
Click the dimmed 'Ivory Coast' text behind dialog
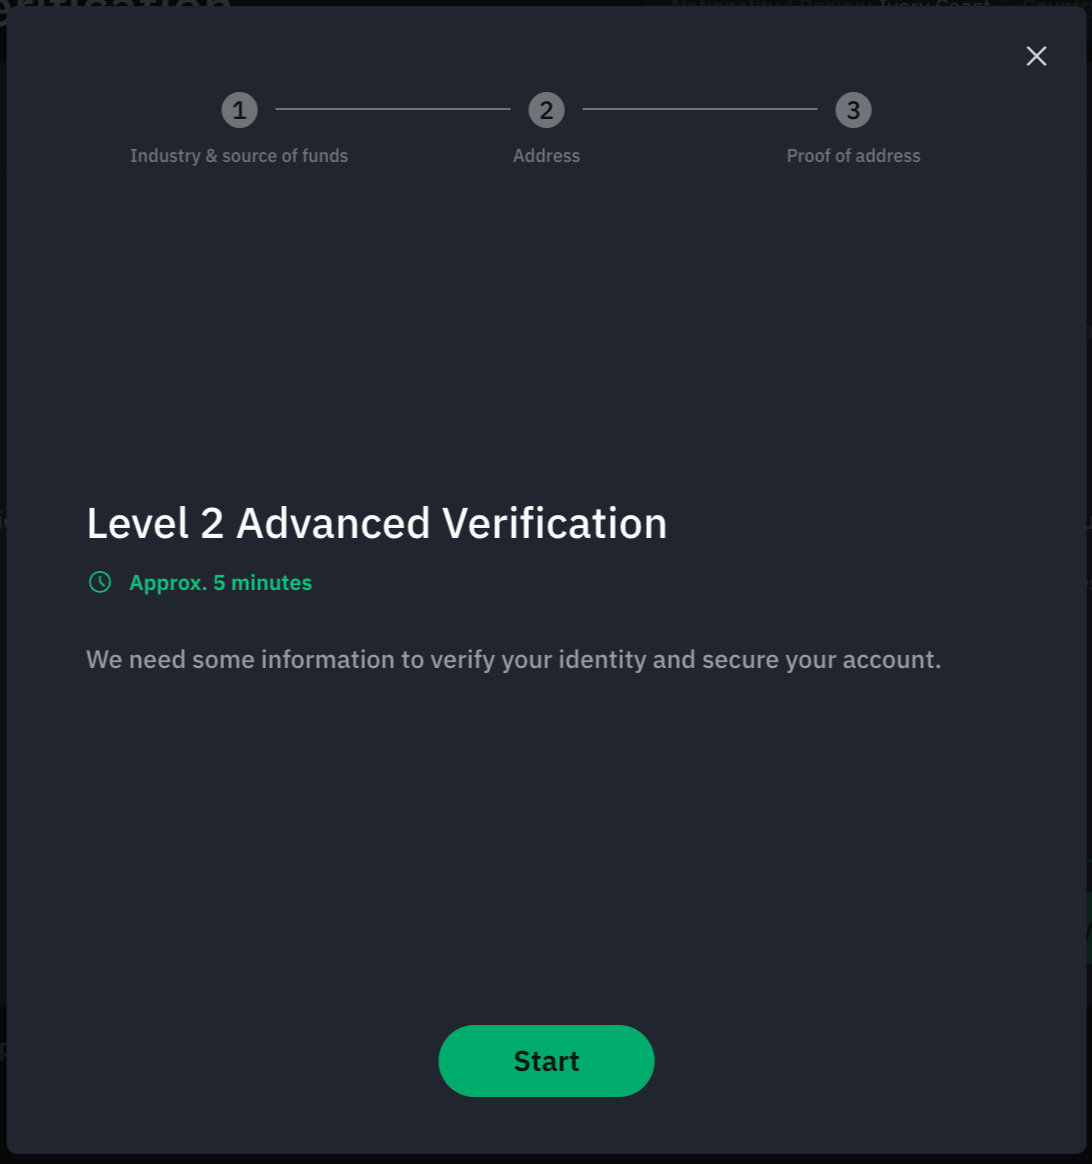pos(943,4)
